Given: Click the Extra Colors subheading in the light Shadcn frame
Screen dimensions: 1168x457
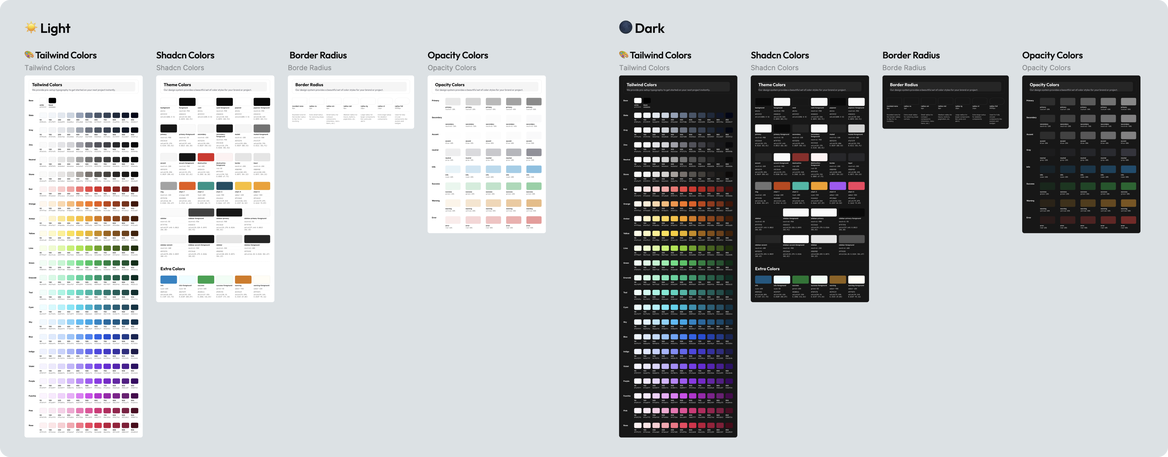Looking at the screenshot, I should pos(173,269).
